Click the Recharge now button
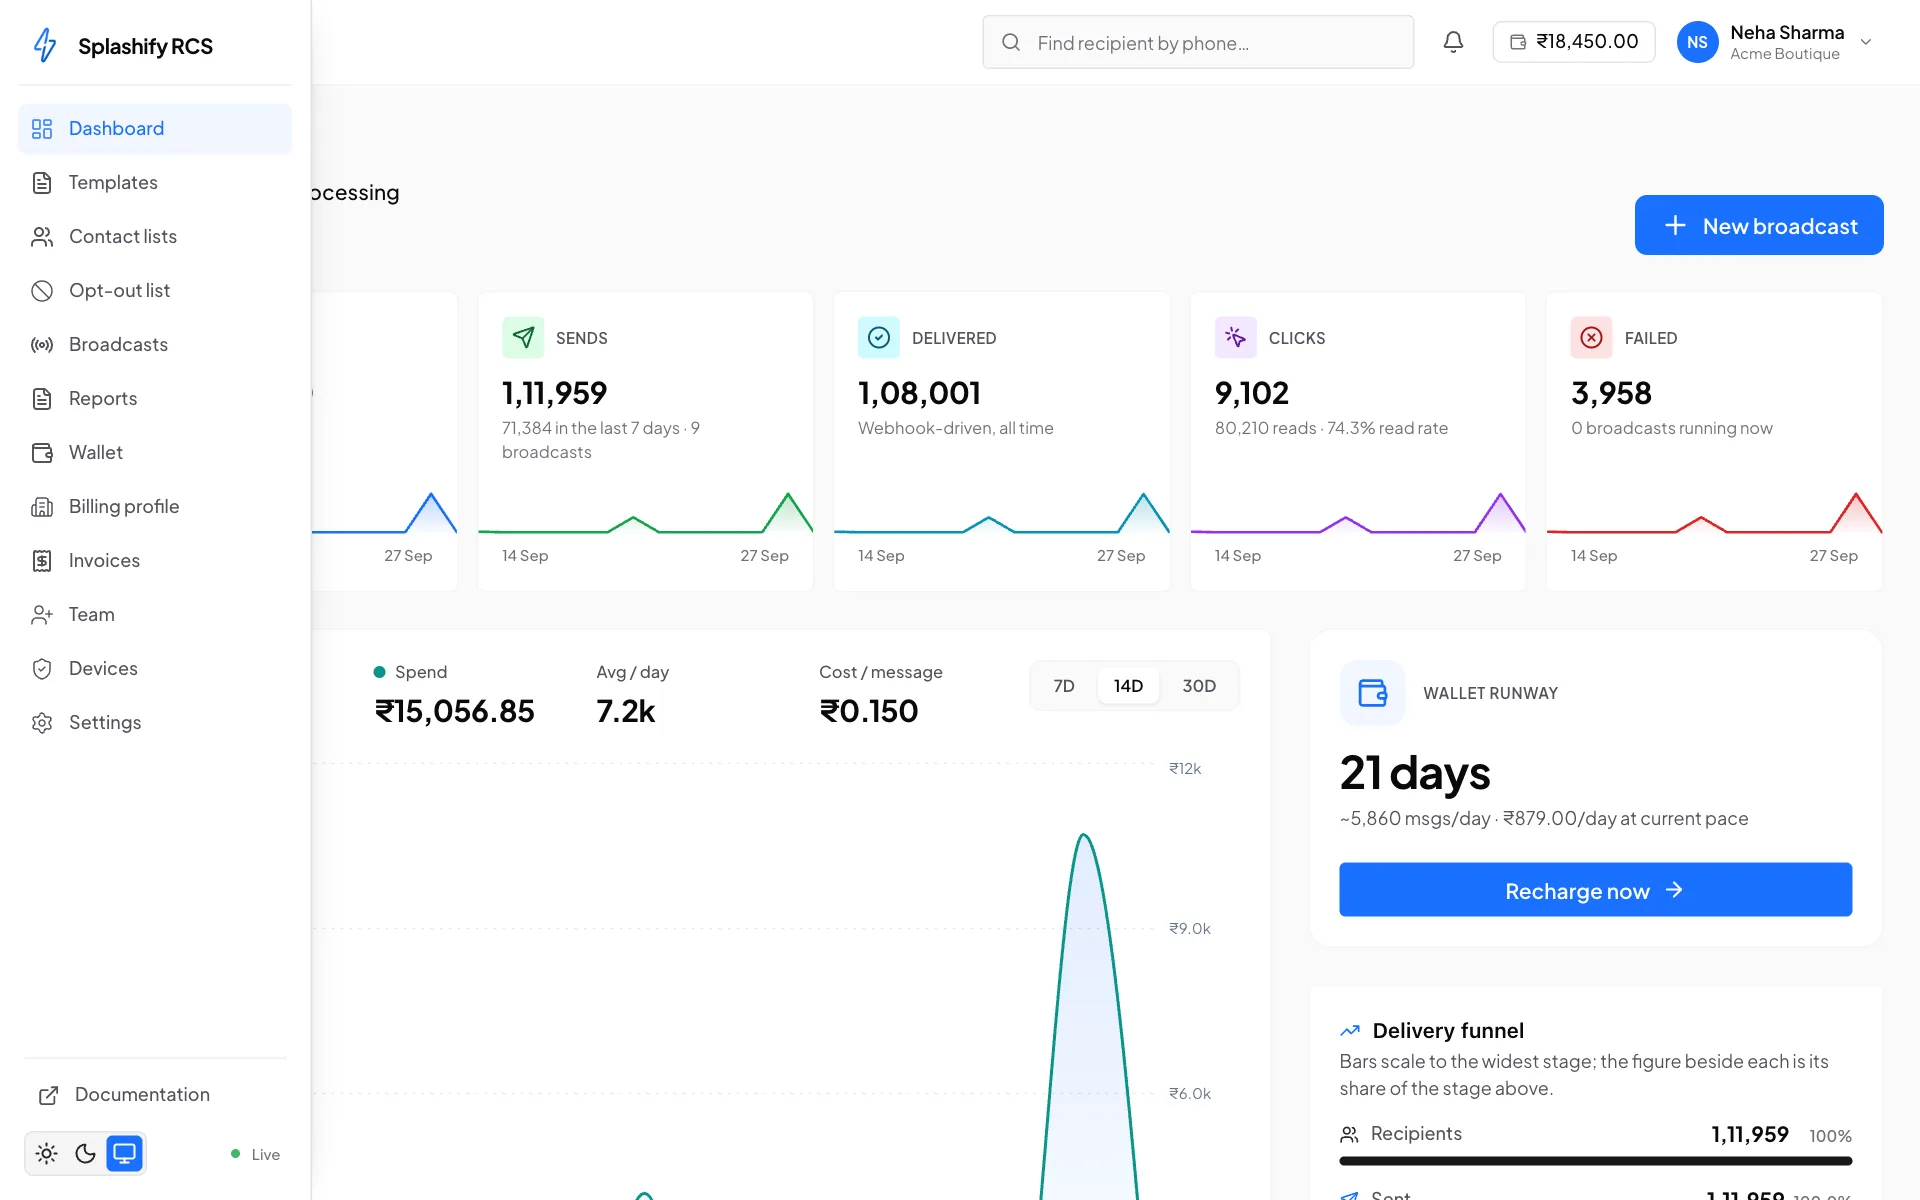This screenshot has height=1200, width=1920. (1595, 890)
